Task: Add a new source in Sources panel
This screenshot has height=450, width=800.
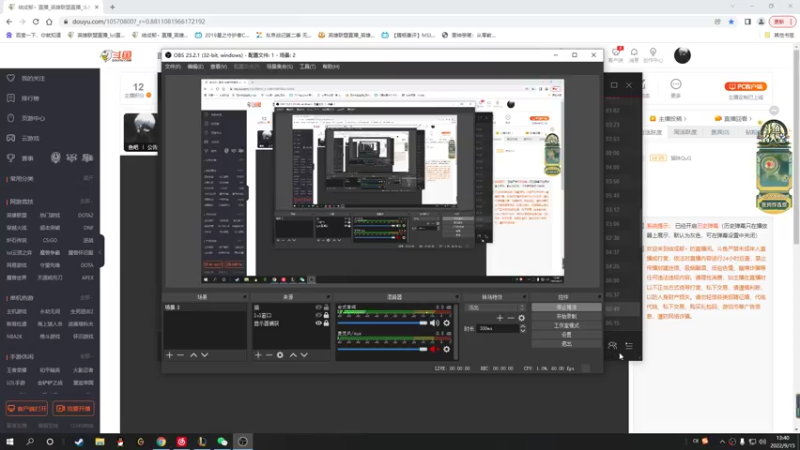Action: [x=258, y=355]
